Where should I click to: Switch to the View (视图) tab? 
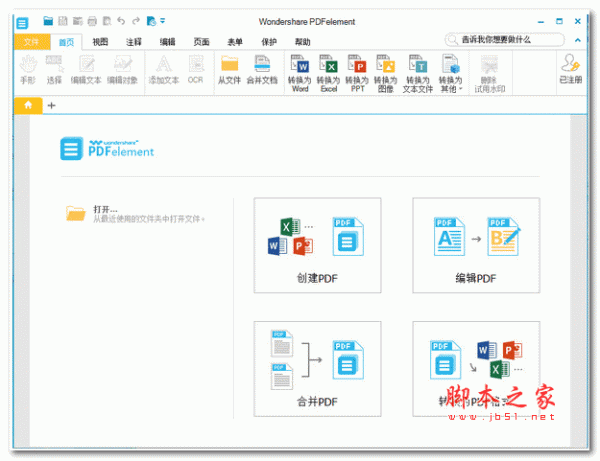click(x=100, y=42)
